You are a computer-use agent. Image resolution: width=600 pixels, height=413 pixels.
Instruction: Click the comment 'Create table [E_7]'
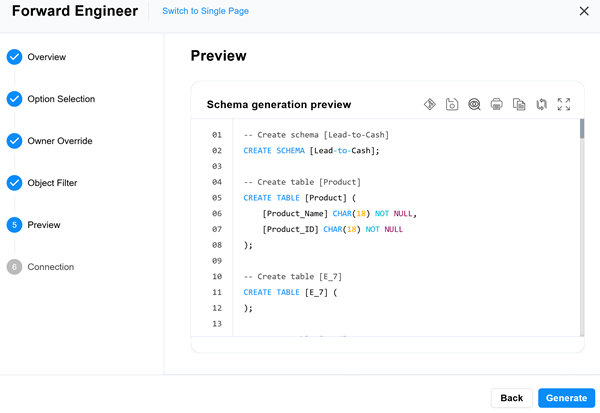click(293, 276)
